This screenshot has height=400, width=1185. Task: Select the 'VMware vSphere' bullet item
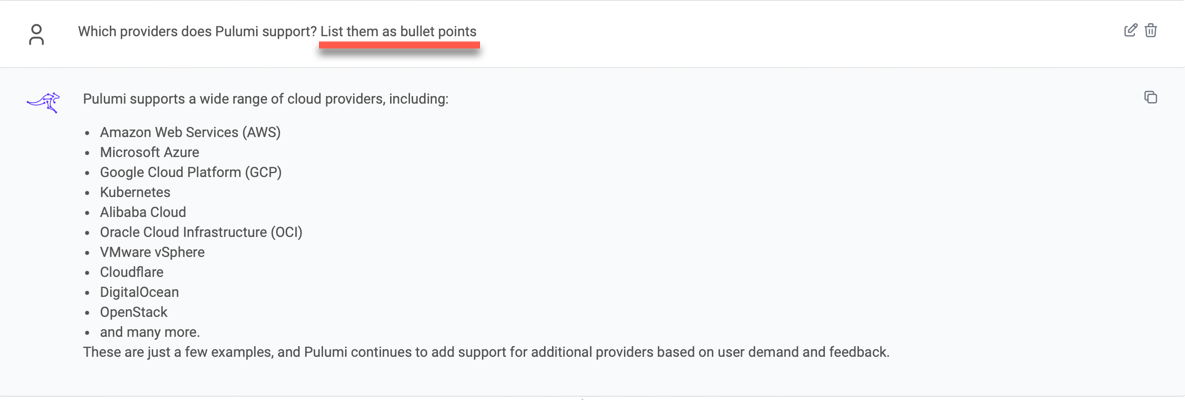[x=152, y=252]
